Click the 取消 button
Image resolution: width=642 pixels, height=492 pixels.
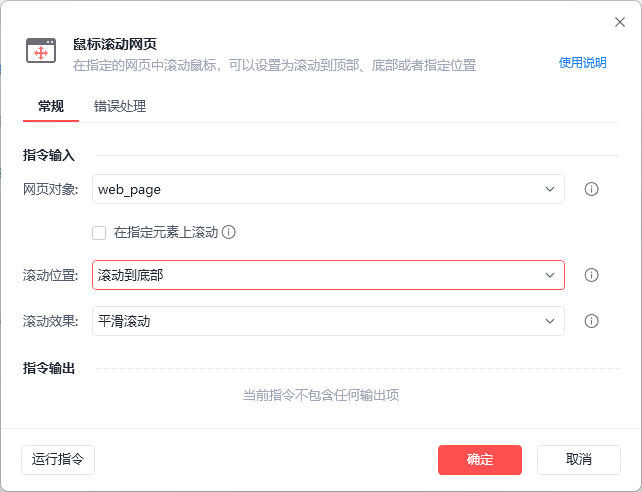pyautogui.click(x=579, y=459)
